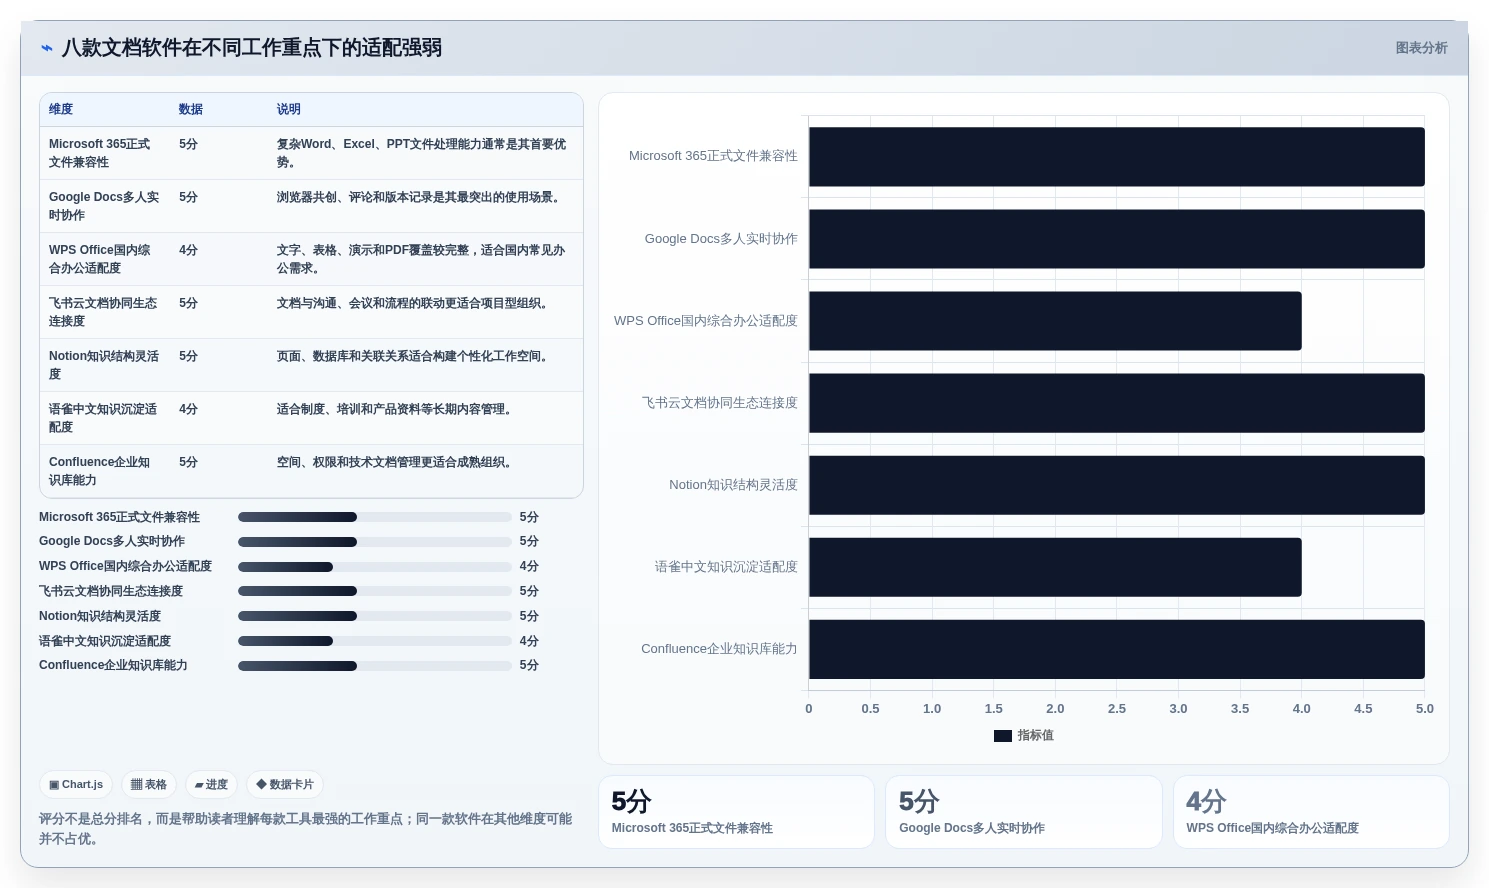The width and height of the screenshot is (1489, 888).
Task: Click the 5.0 axis tick label
Action: [x=1425, y=709]
